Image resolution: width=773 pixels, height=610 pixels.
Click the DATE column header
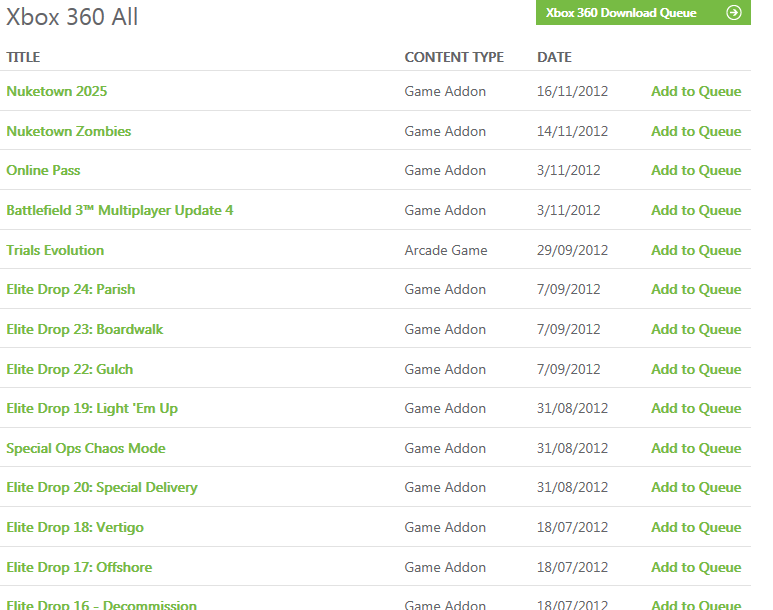[554, 57]
